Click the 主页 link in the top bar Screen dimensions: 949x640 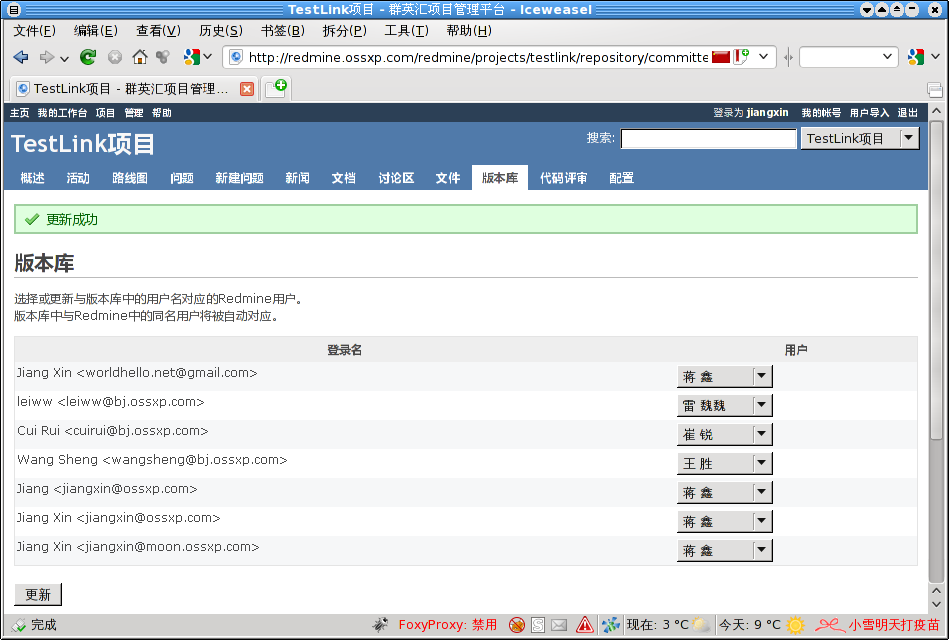click(x=19, y=113)
